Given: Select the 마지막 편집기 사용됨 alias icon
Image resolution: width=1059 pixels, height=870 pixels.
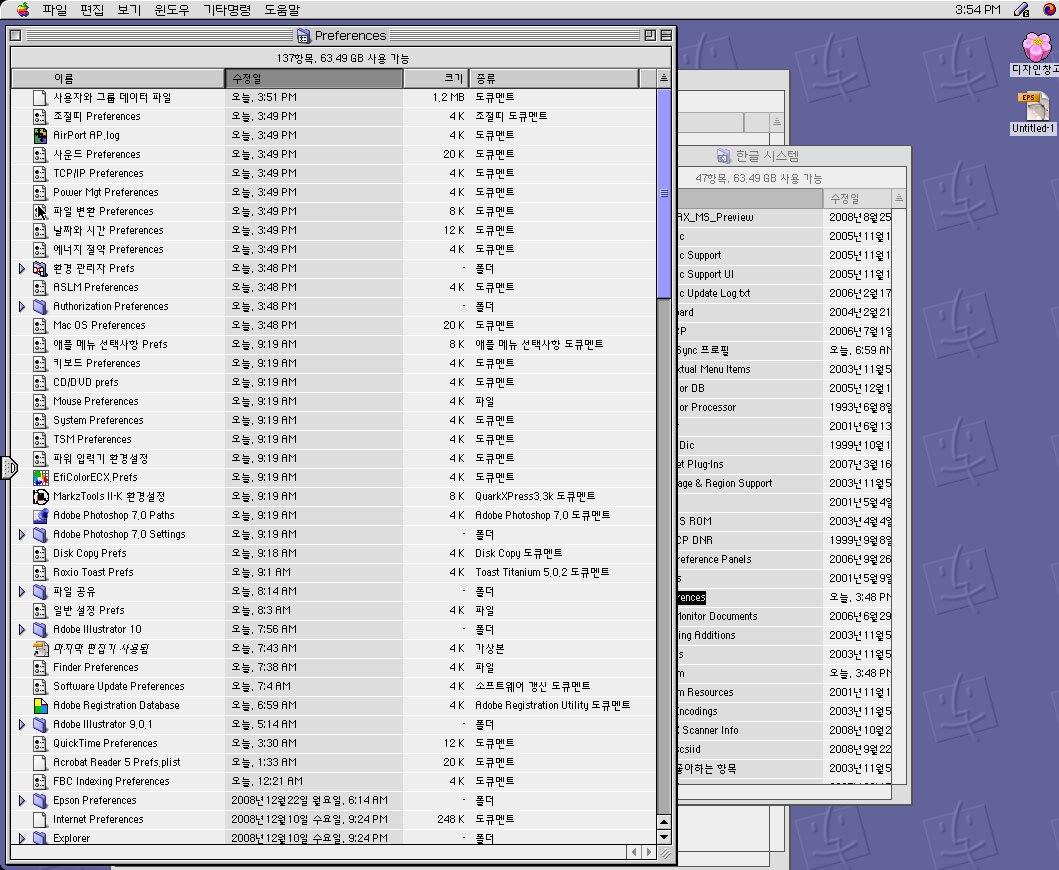Looking at the screenshot, I should pos(40,648).
